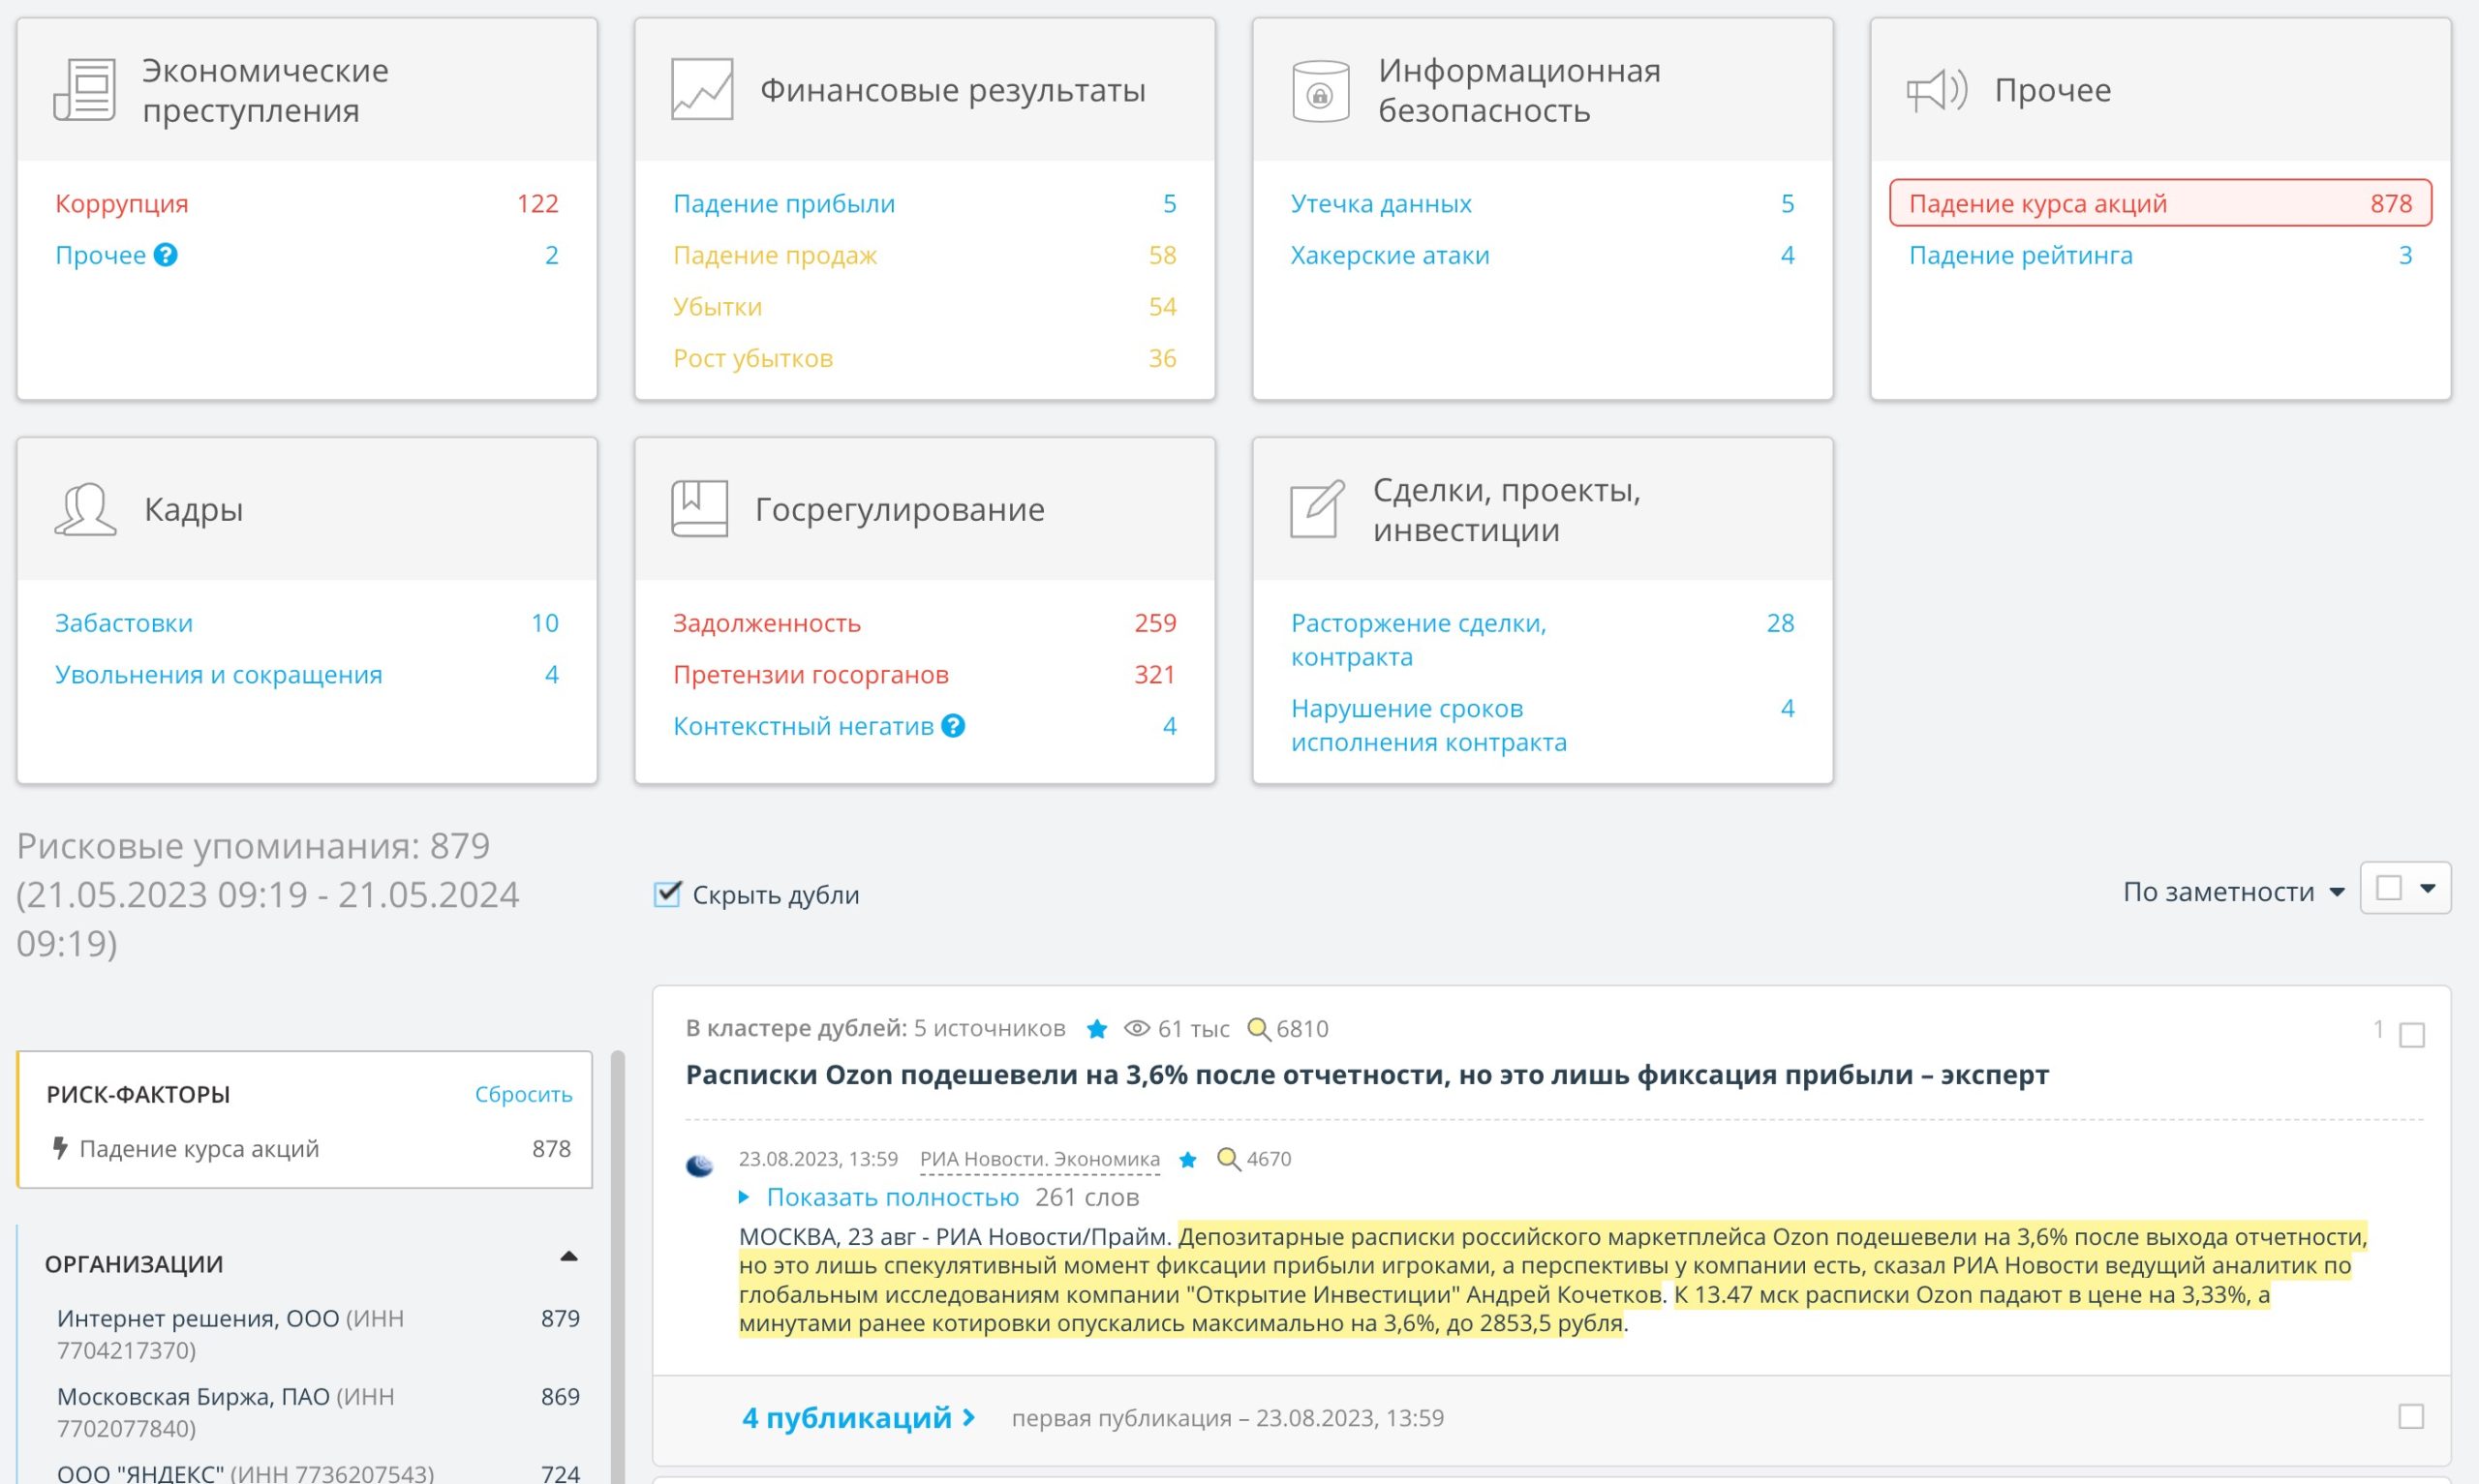
Task: Click the star icon in cluster header
Action: click(1097, 1029)
